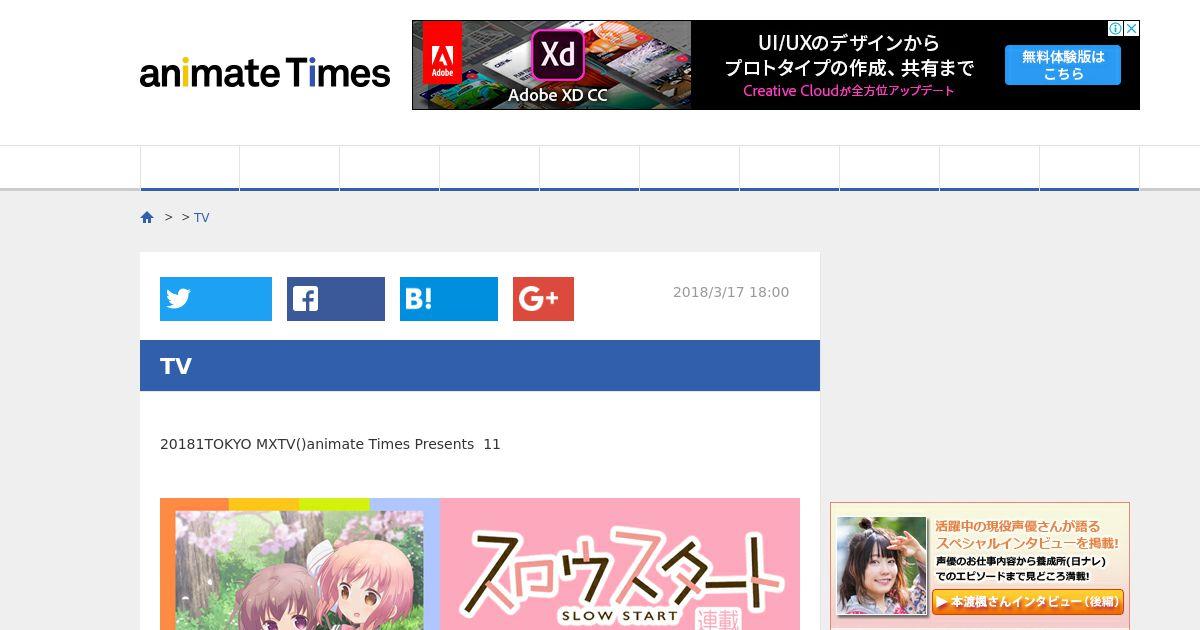Share on Google Plus button
This screenshot has width=1200, height=630.
[x=543, y=299]
